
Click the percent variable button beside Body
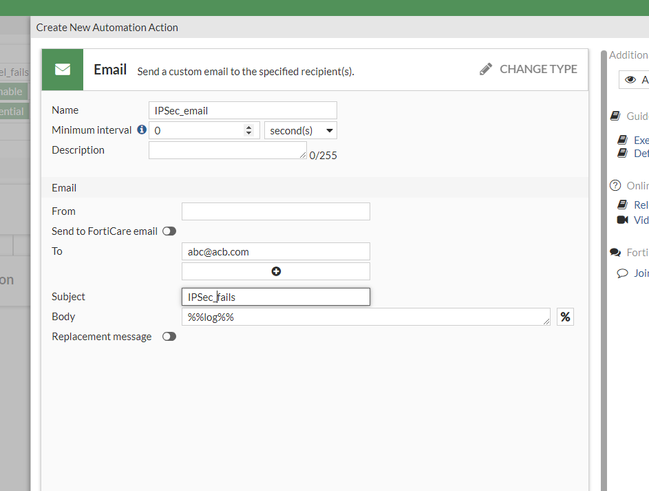point(565,317)
